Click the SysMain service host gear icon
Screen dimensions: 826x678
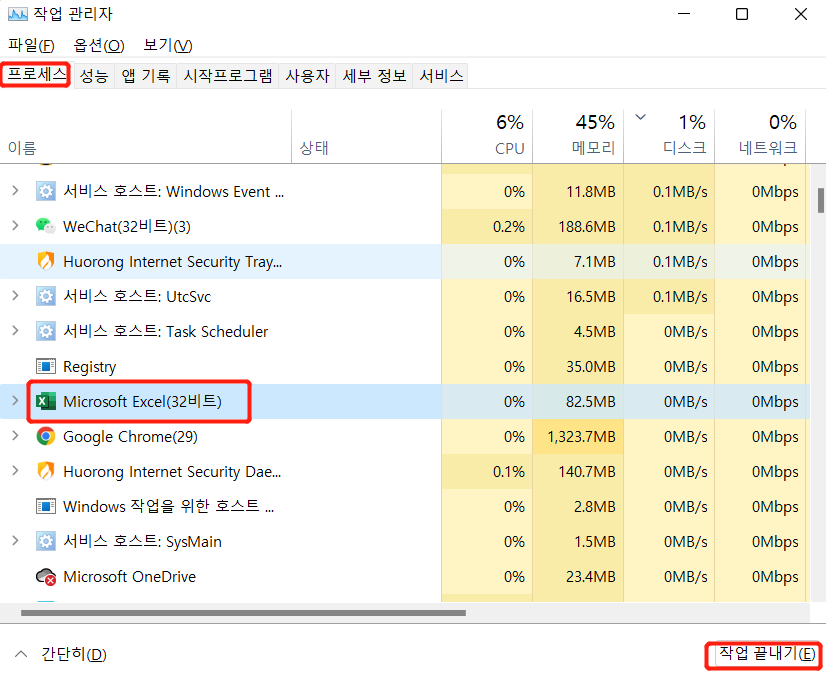[x=44, y=541]
